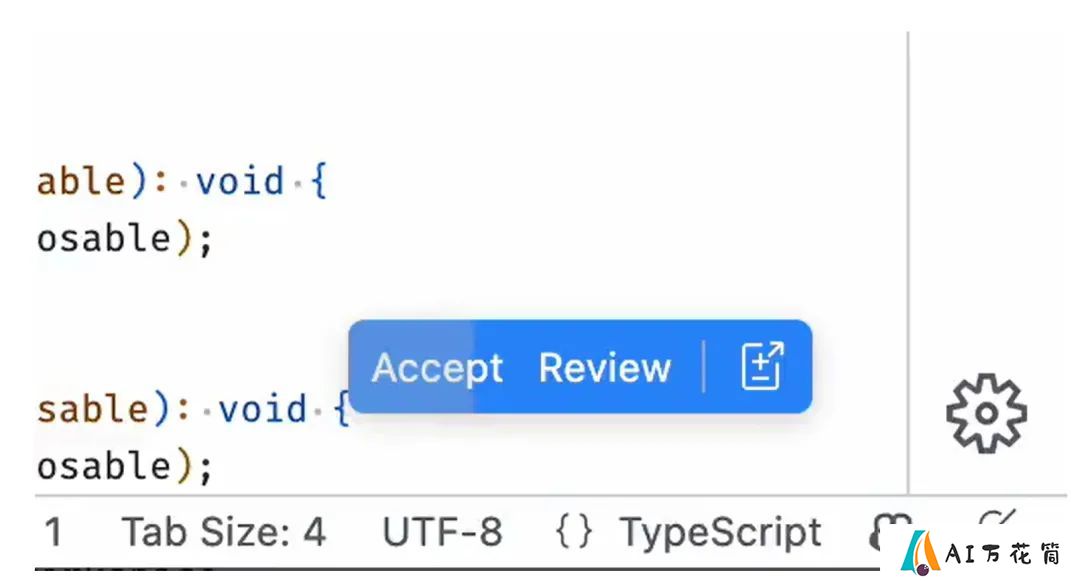Change the Tab Size: 4 indentation setting
The width and height of the screenshot is (1080, 581).
pyautogui.click(x=223, y=532)
